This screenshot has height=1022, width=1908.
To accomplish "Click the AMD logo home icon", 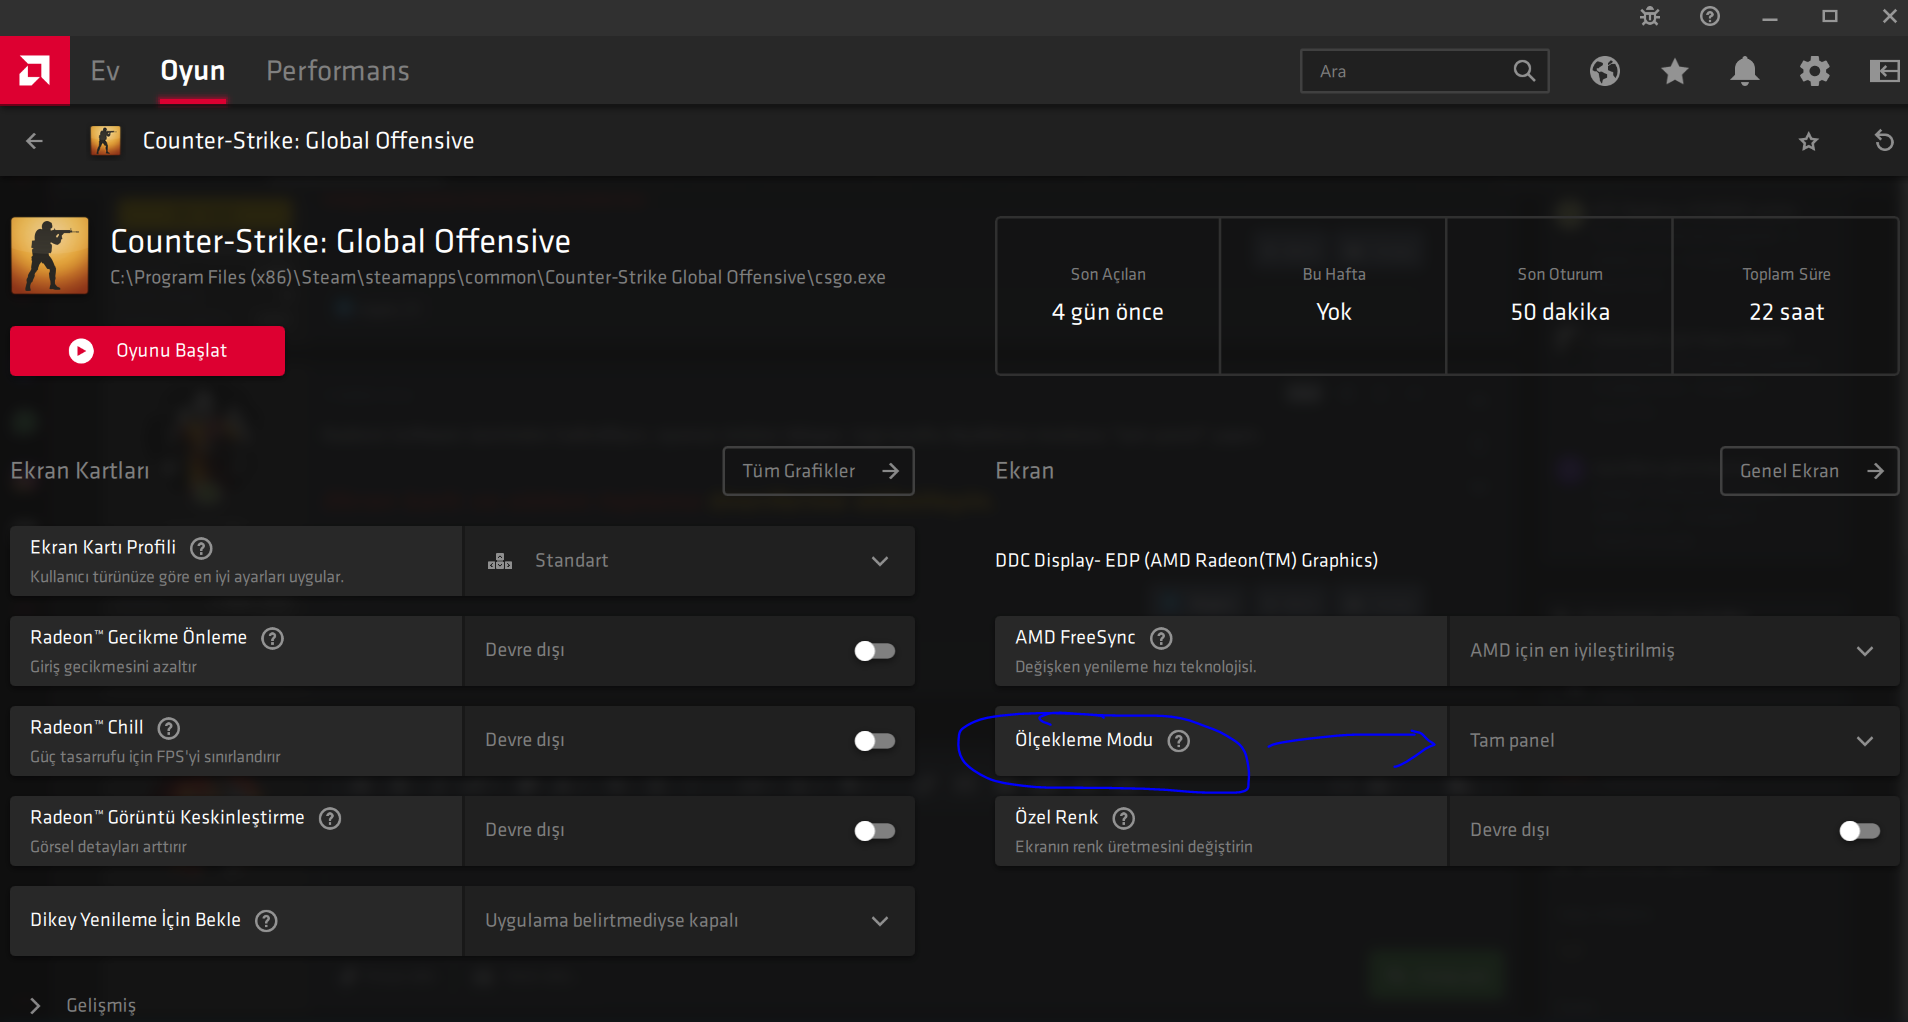I will (x=35, y=71).
